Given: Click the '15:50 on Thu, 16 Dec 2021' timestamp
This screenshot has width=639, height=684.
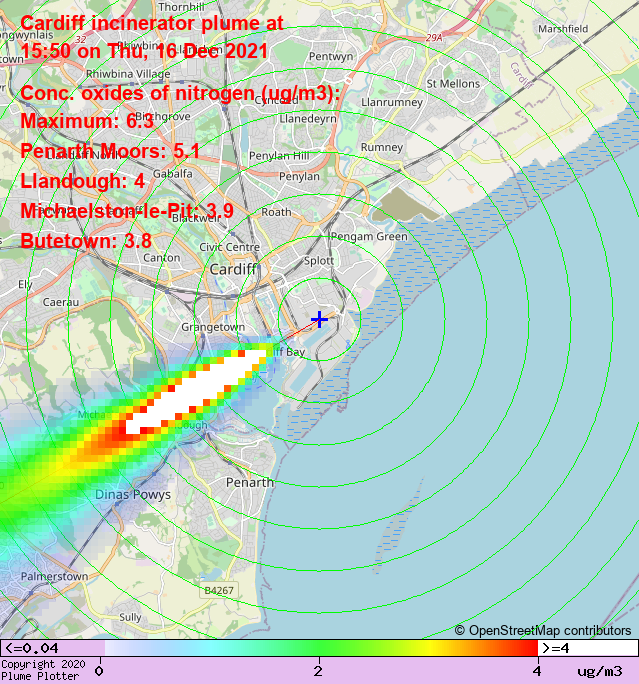Looking at the screenshot, I should (144, 51).
